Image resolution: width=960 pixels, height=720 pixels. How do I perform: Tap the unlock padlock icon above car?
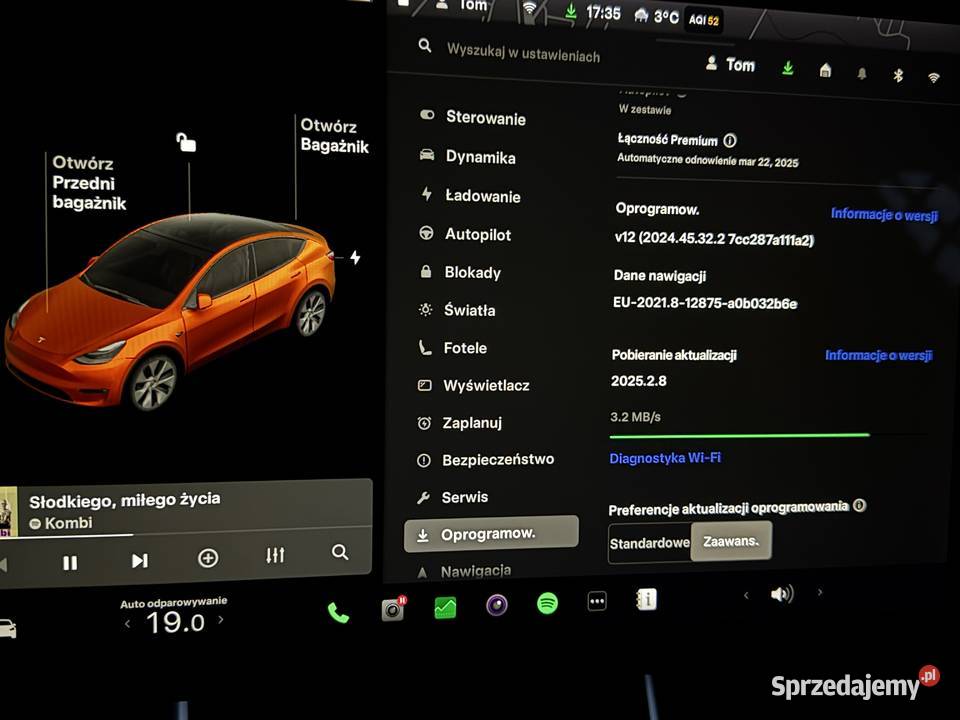tap(186, 142)
